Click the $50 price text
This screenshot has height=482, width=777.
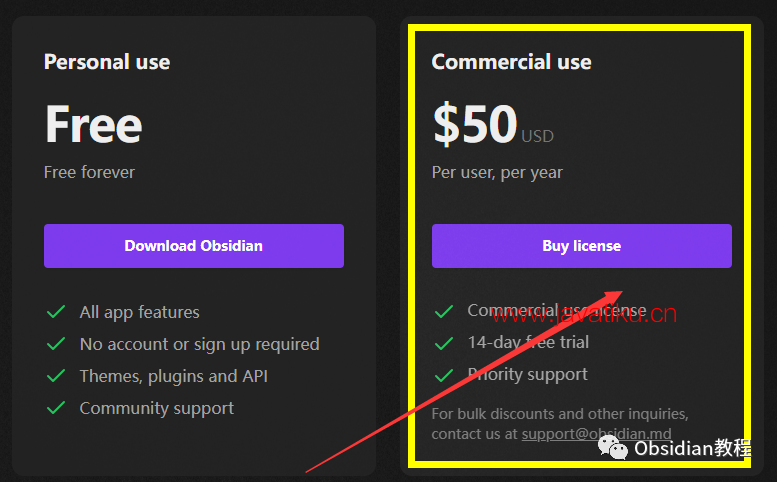click(475, 124)
